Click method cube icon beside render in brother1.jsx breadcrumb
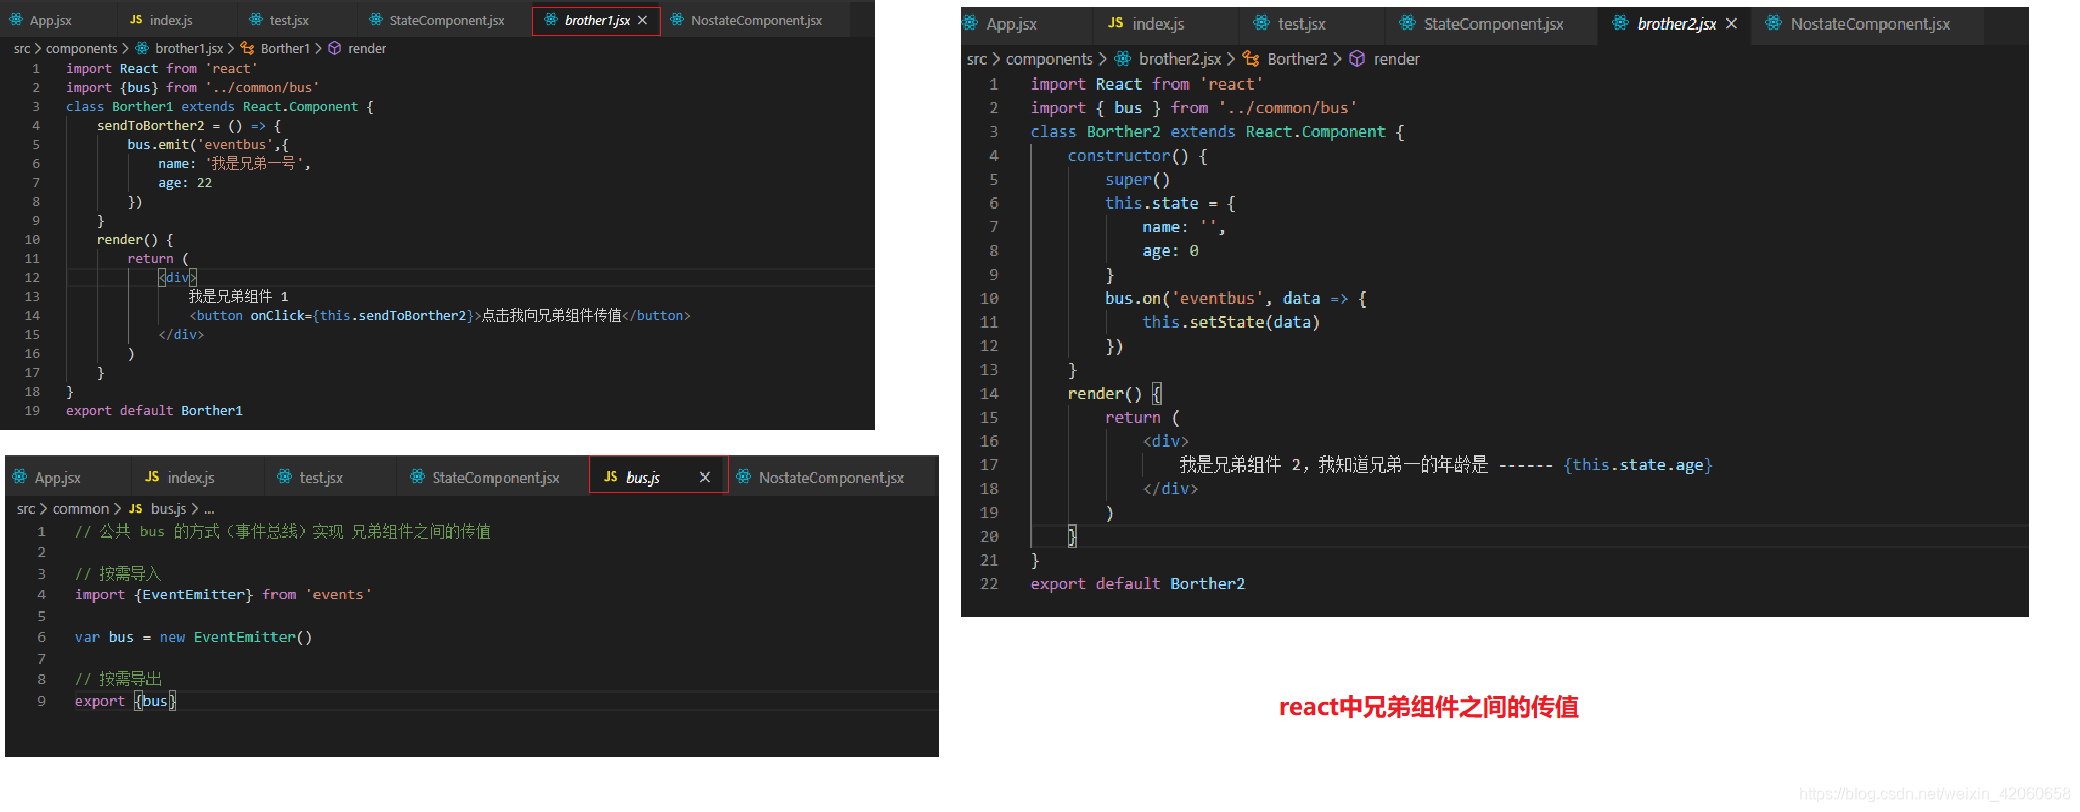2080x812 pixels. pos(335,48)
